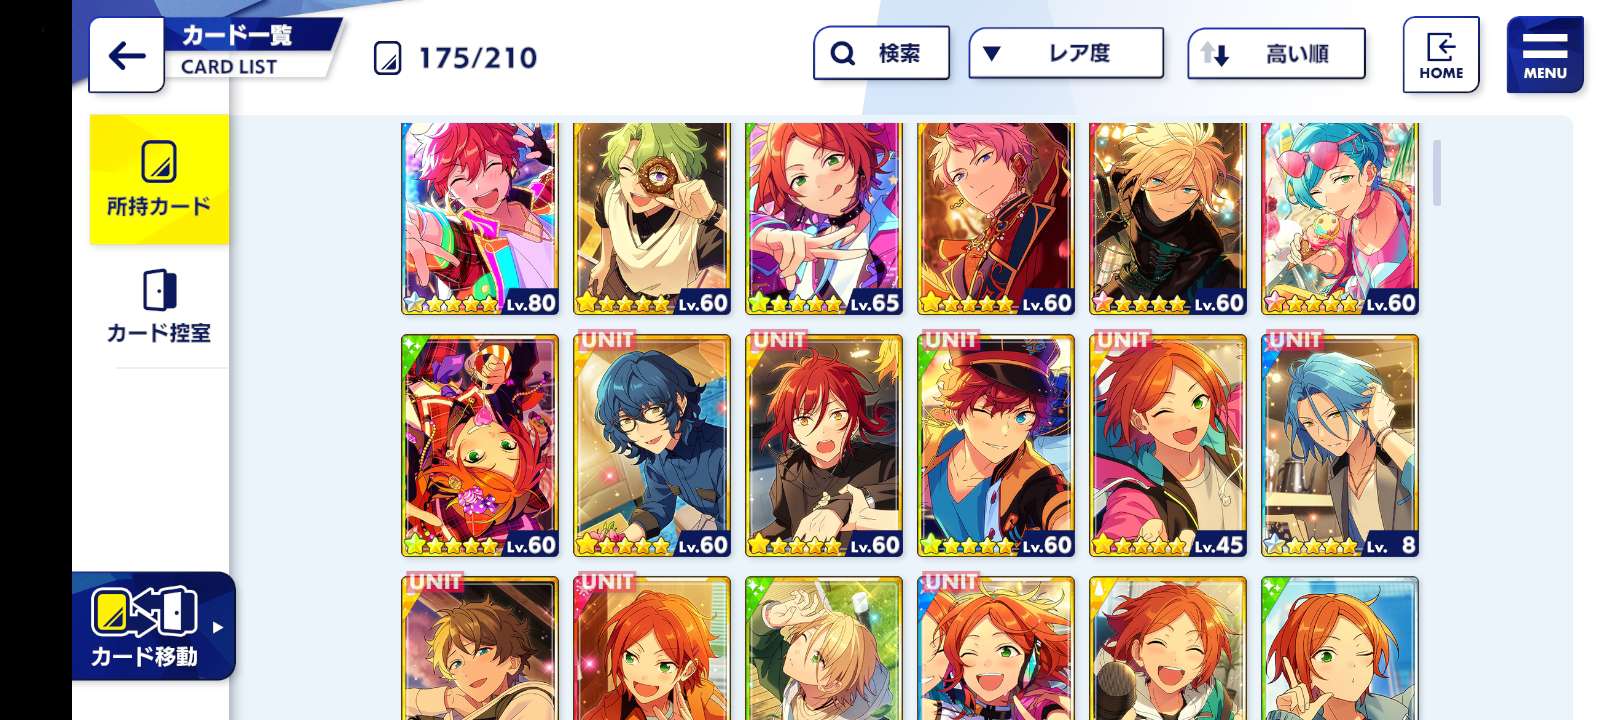Open the Lv. 8 blue-haired UNIT card
The width and height of the screenshot is (1600, 720).
[1340, 446]
